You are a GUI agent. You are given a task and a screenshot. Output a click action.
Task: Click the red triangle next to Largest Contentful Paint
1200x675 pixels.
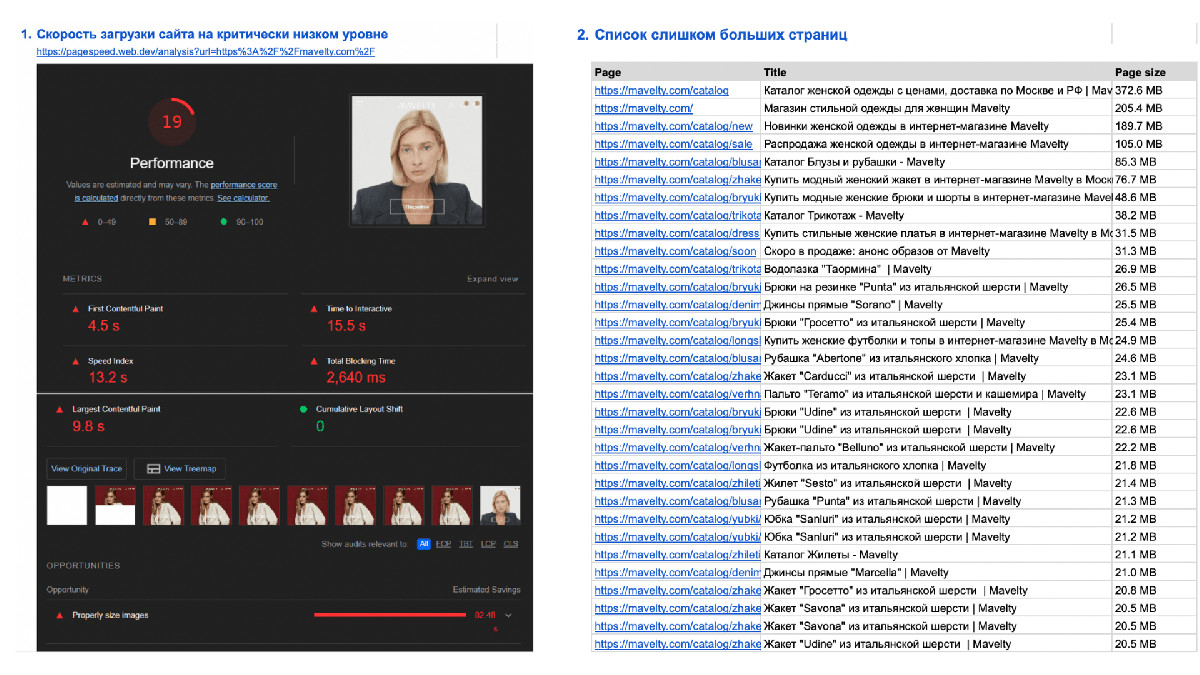click(x=59, y=409)
